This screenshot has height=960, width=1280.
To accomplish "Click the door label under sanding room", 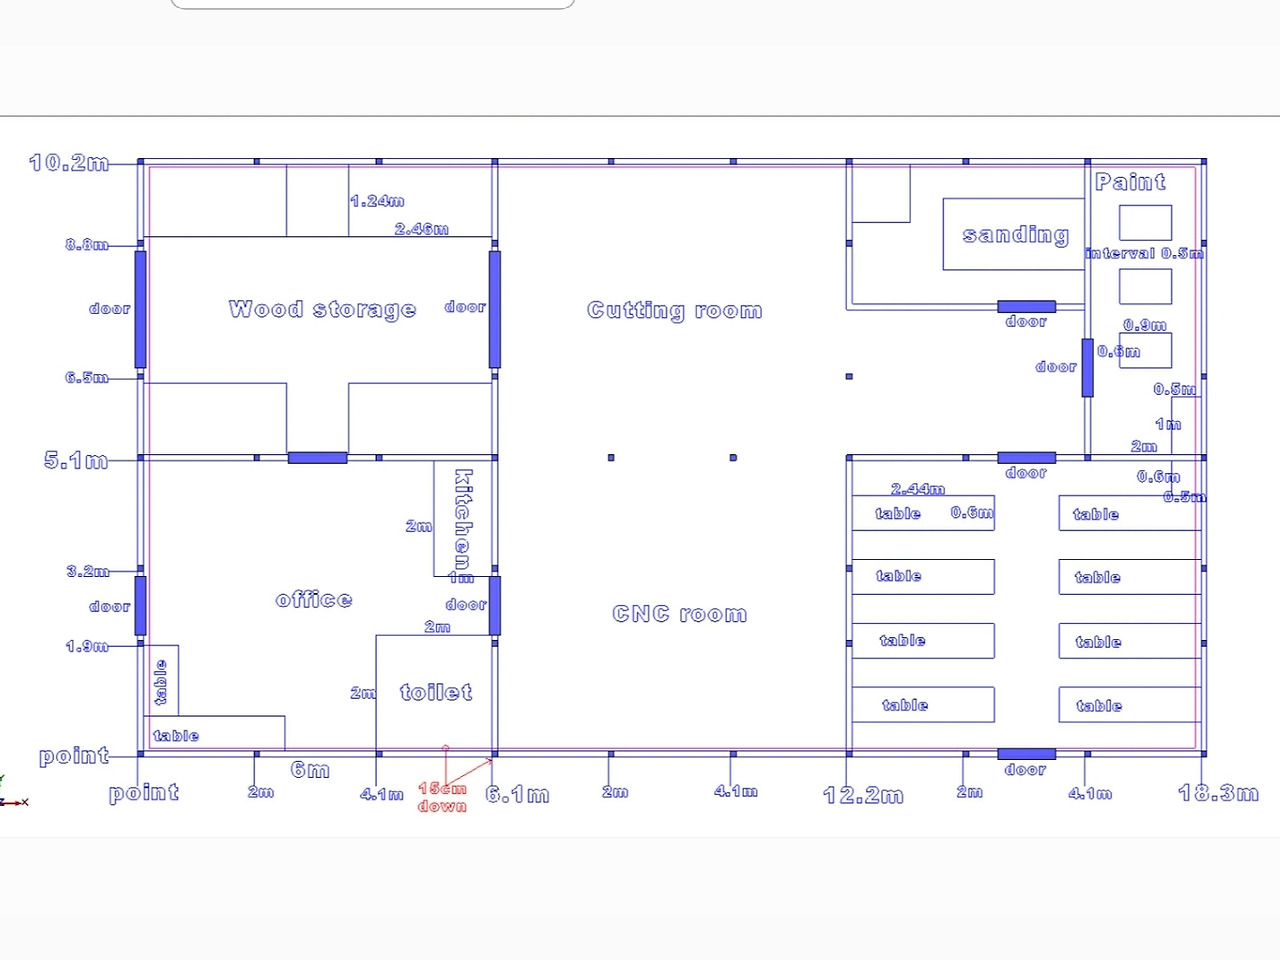I will [1026, 321].
